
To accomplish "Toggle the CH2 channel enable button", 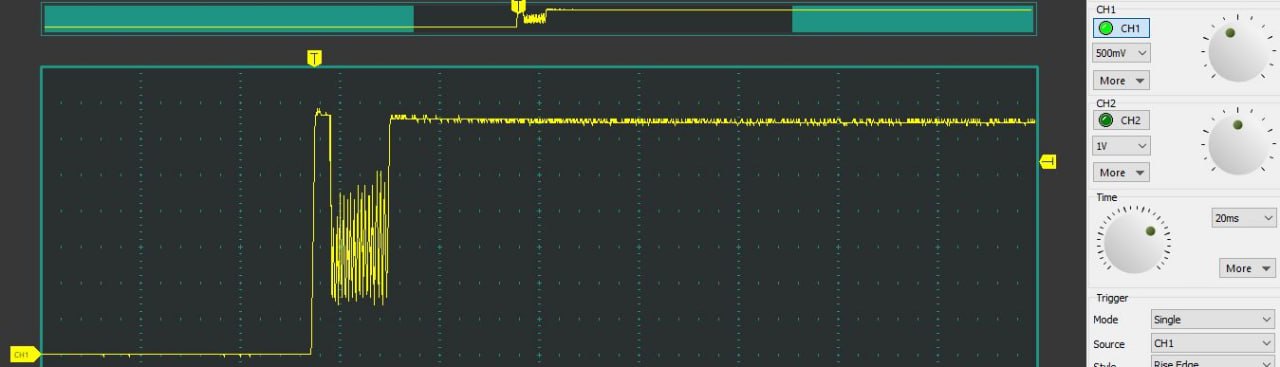I will pos(1121,120).
